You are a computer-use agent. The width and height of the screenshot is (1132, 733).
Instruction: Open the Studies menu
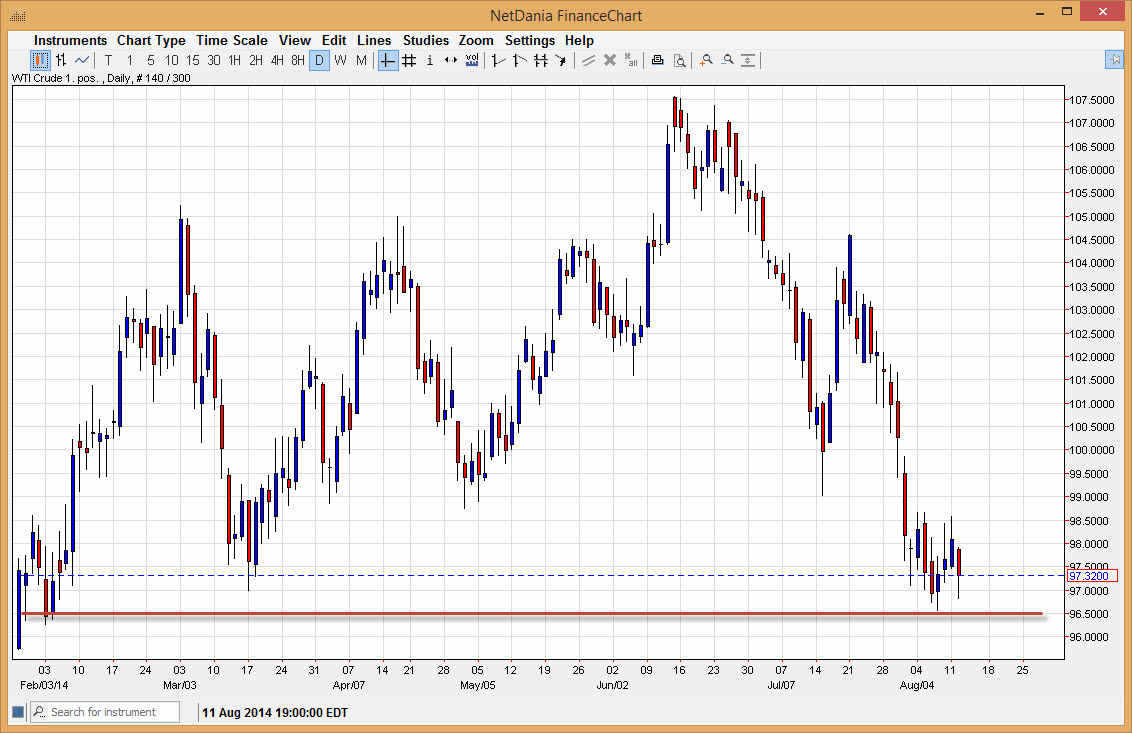coord(425,40)
